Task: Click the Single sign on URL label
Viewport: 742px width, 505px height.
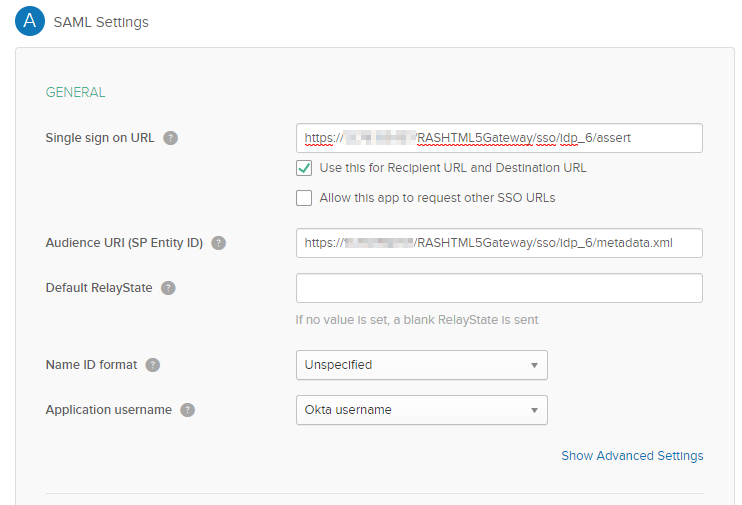Action: 100,138
